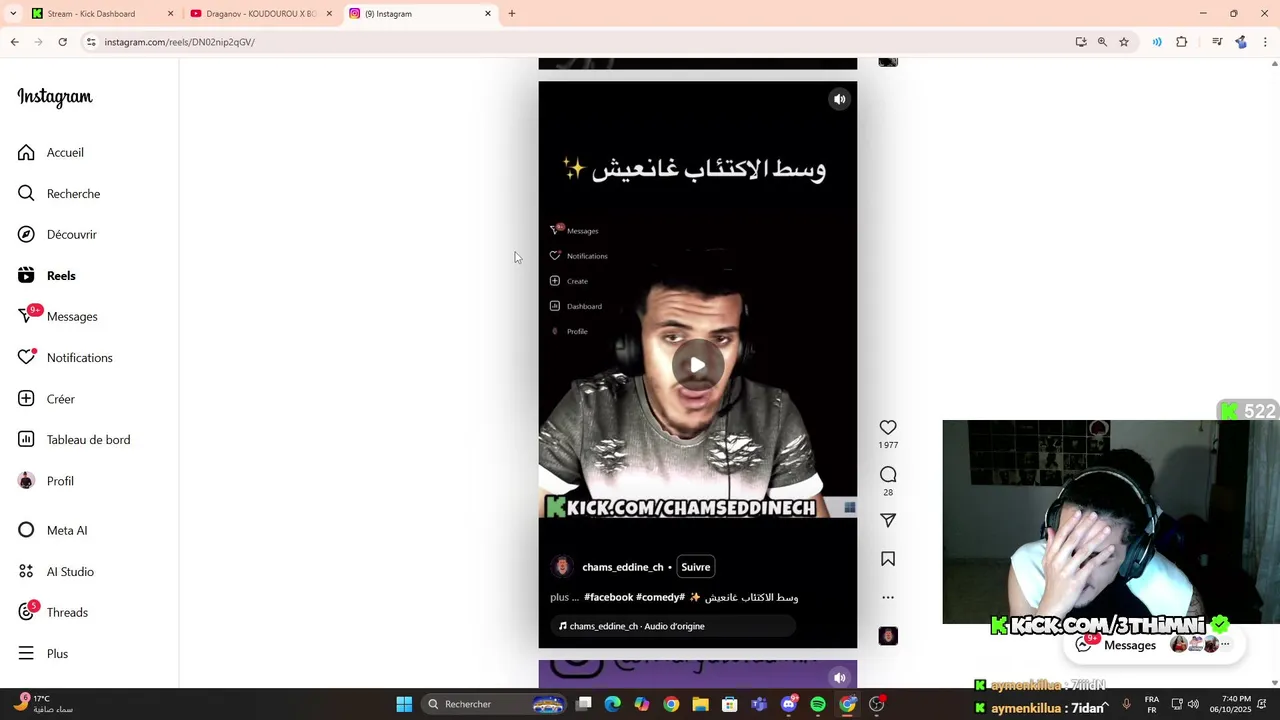Open reel comments bubble icon
The width and height of the screenshot is (1280, 720).
click(x=888, y=474)
